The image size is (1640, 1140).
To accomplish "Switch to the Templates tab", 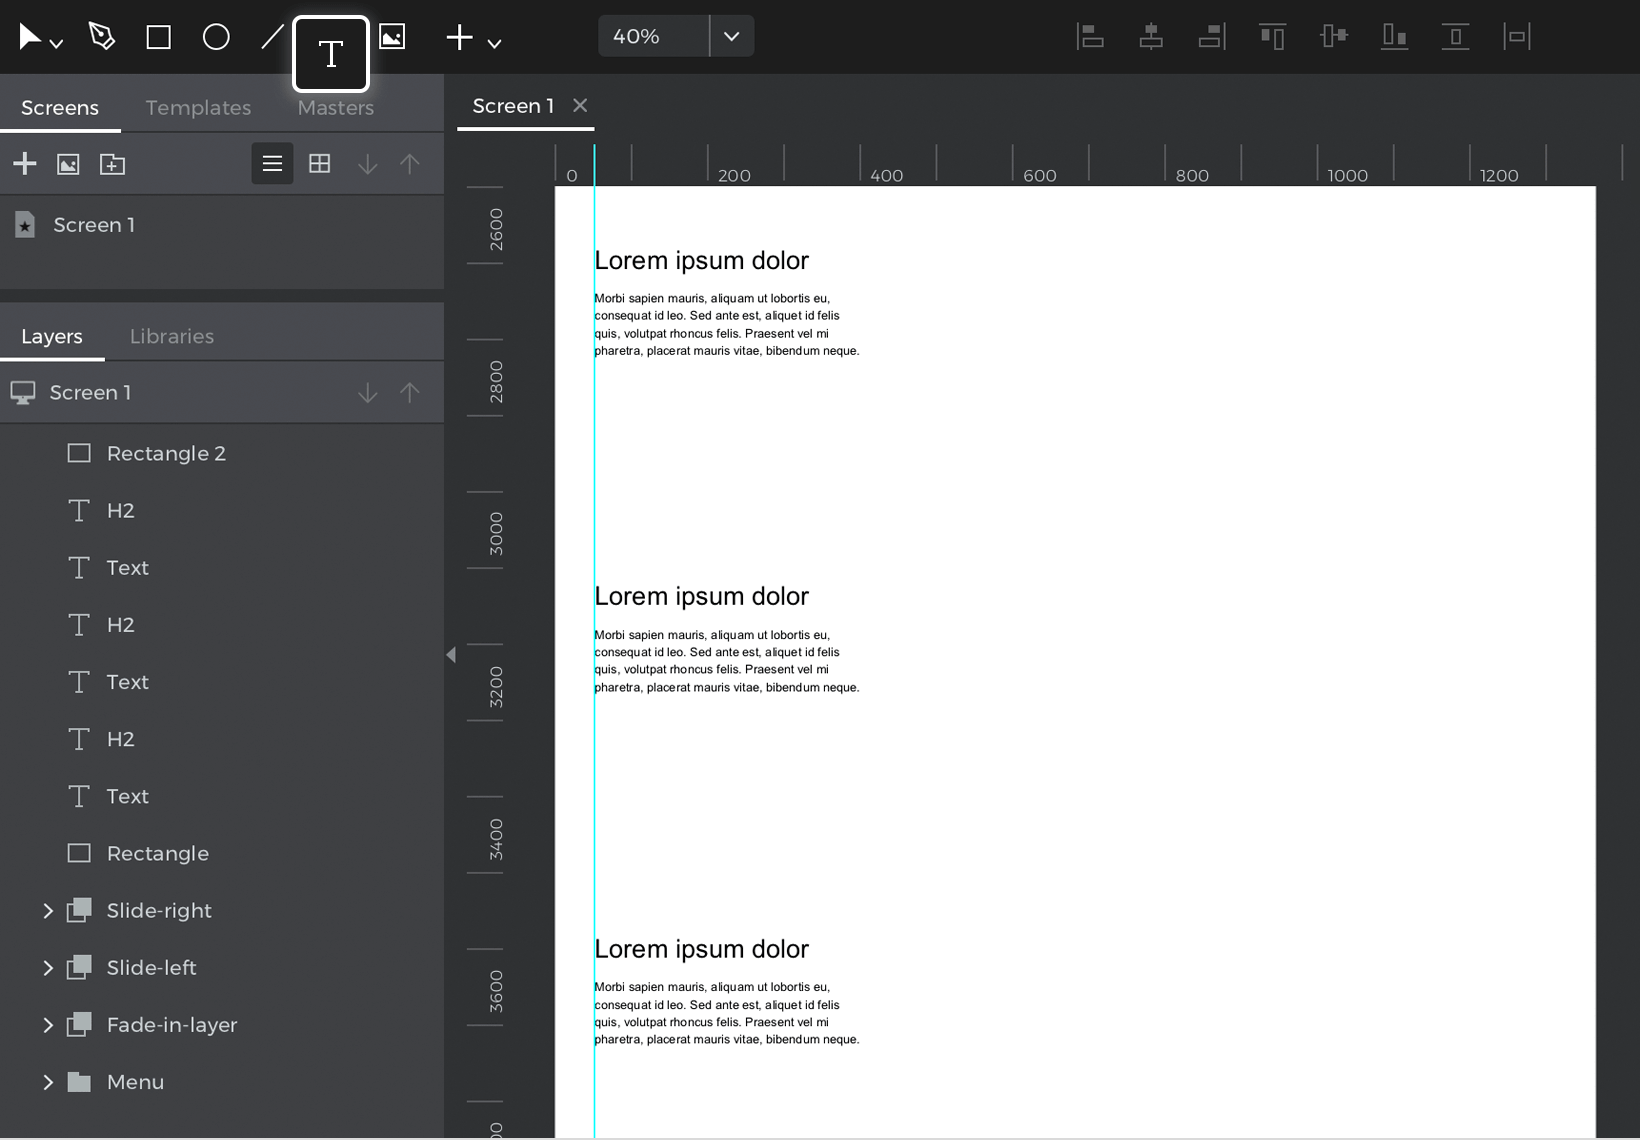I will coord(198,107).
